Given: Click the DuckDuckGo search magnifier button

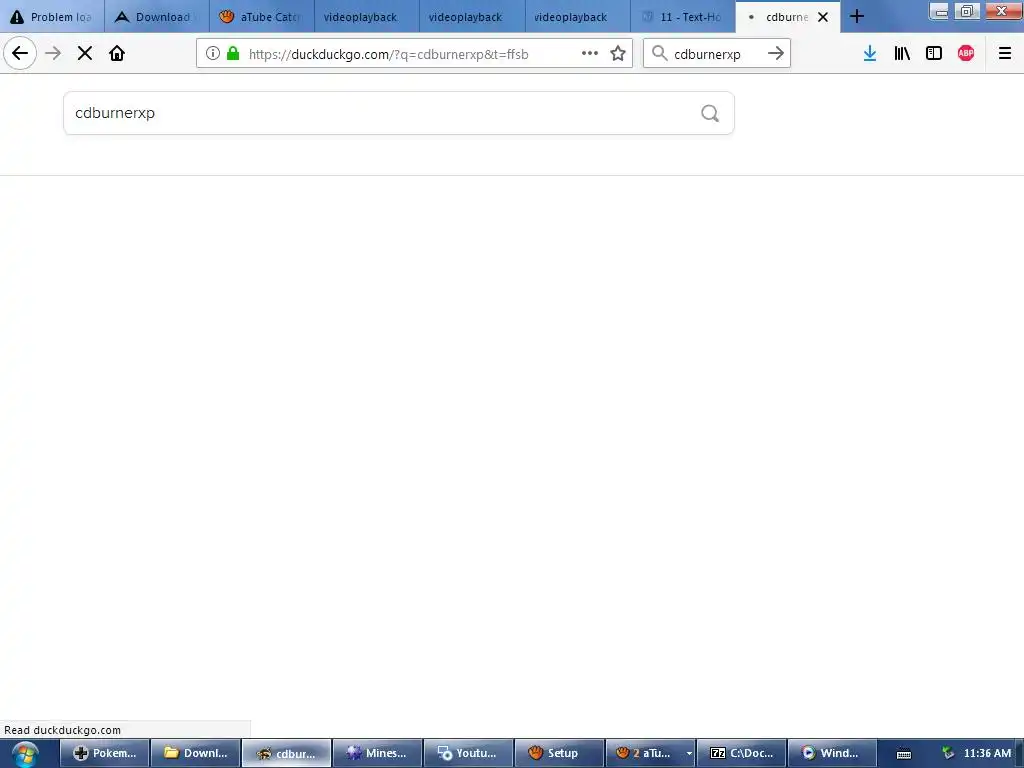Looking at the screenshot, I should pyautogui.click(x=710, y=114).
